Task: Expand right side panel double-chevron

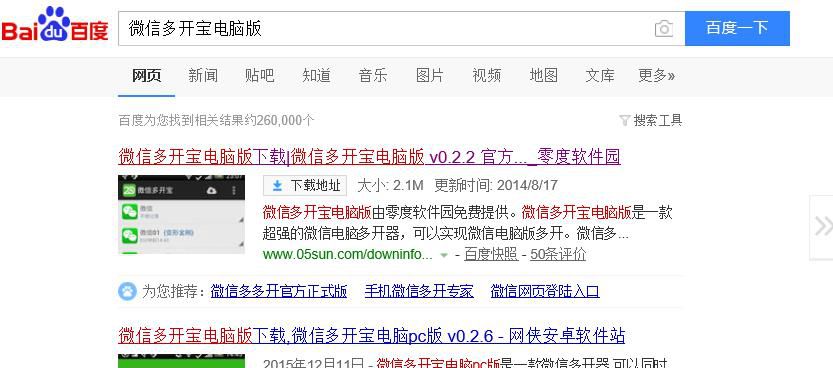Action: 823,227
